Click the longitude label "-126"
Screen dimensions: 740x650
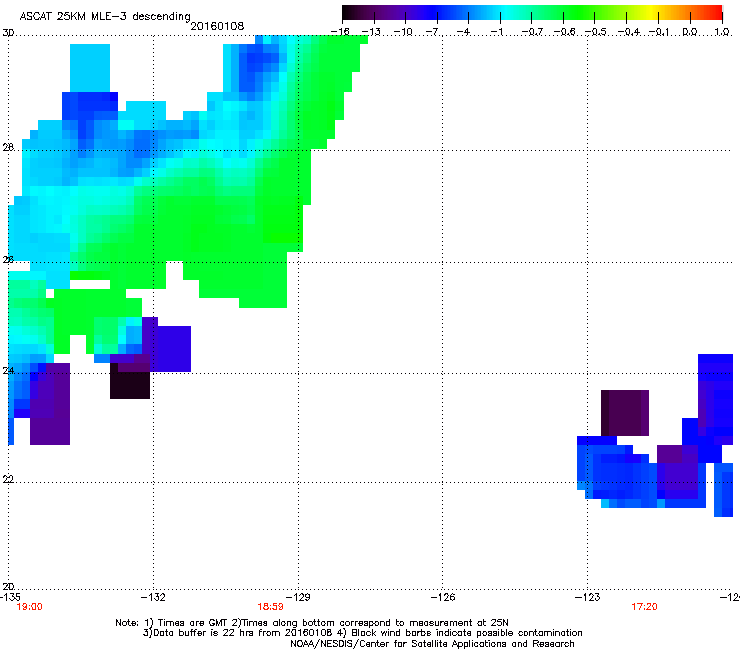point(443,598)
